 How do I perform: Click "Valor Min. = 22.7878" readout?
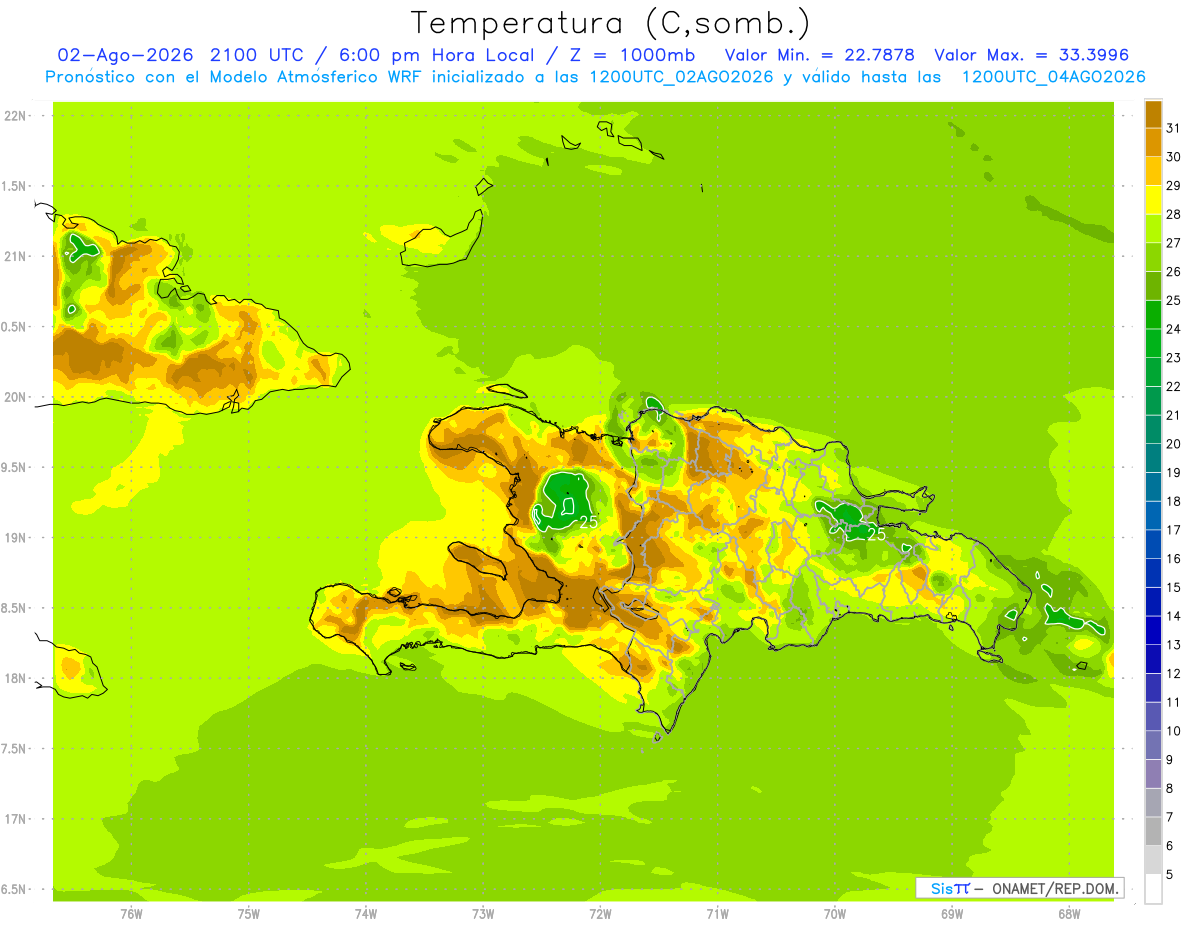tap(818, 55)
